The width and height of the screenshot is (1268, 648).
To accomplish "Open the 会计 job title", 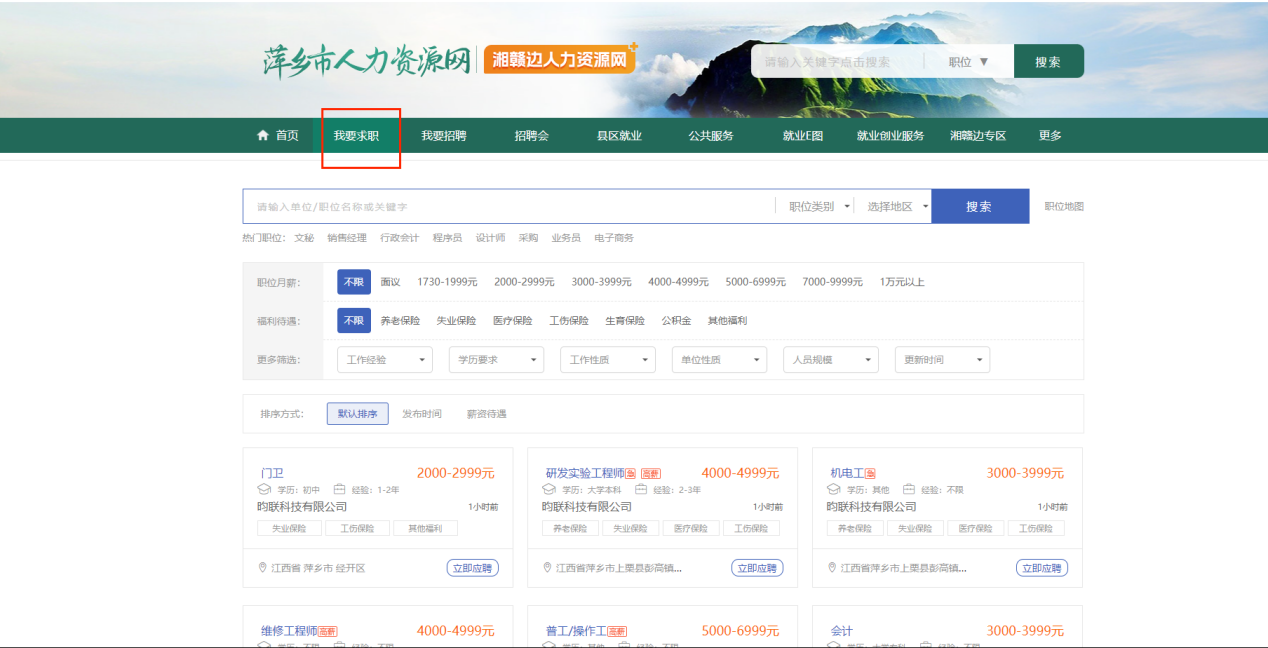I will pyautogui.click(x=842, y=631).
